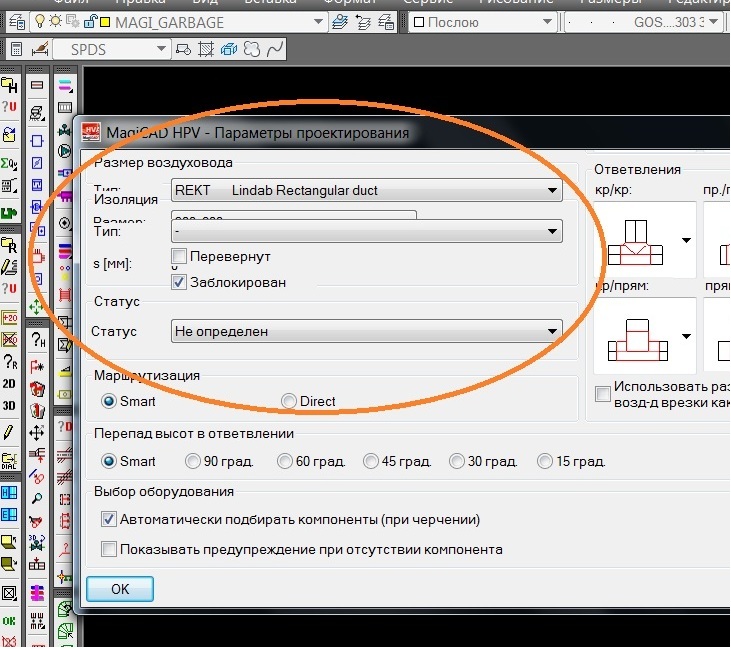This screenshot has width=731, height=649.
Task: Click the green OK icon in left toolbar
Action: (x=9, y=621)
